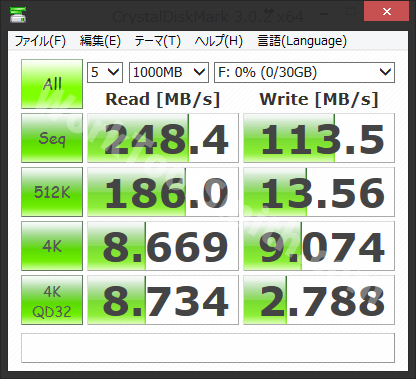This screenshot has width=416, height=379.
Task: Open the ヘルプ(H) menu
Action: point(218,41)
